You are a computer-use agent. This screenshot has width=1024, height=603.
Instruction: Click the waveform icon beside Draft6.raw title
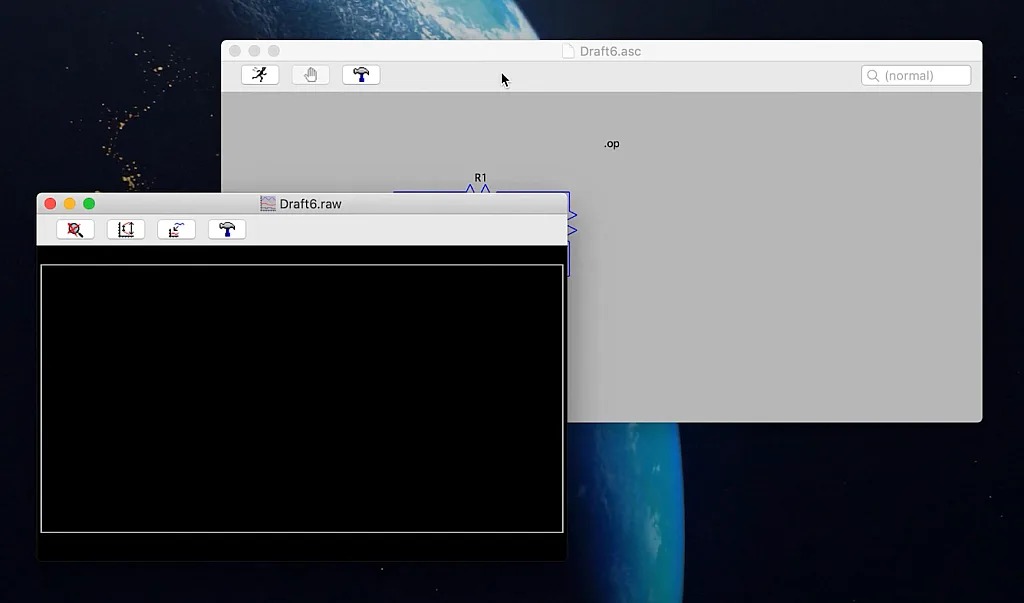(x=268, y=204)
